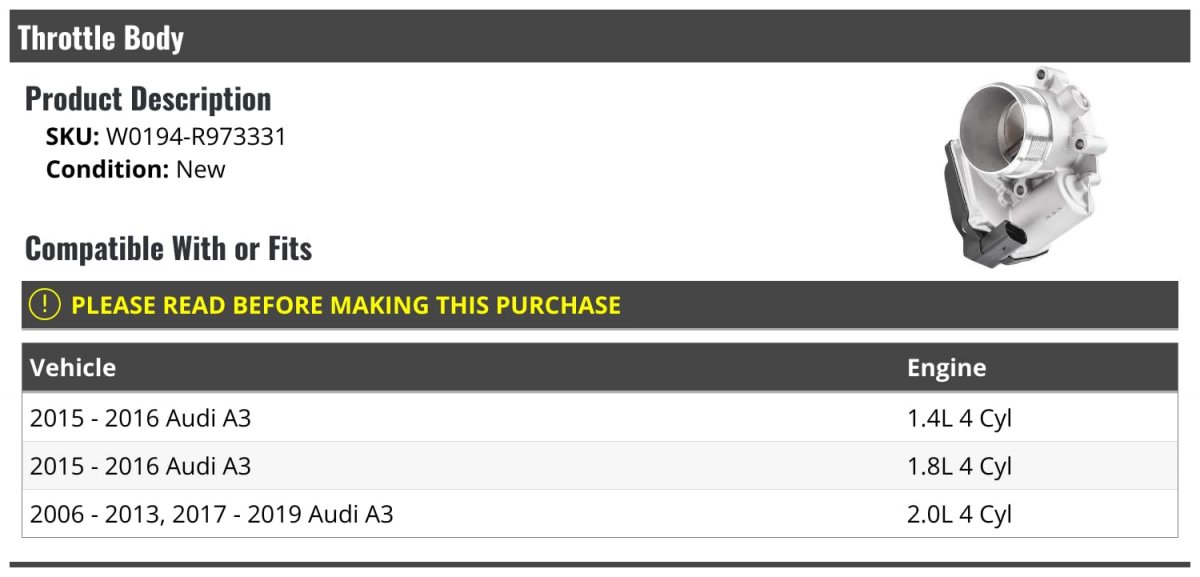Screen dimensions: 1200x577
Task: Click the Compatible With or Fits heading
Action: pyautogui.click(x=169, y=248)
